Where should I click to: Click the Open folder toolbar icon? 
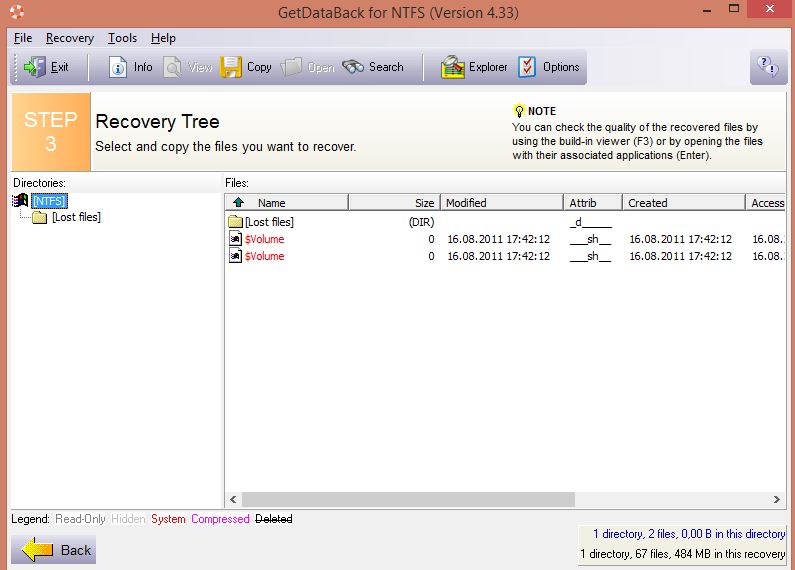click(291, 67)
